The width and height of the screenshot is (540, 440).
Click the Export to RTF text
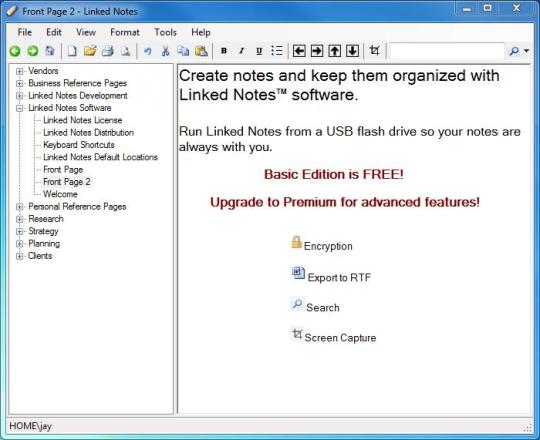point(339,277)
